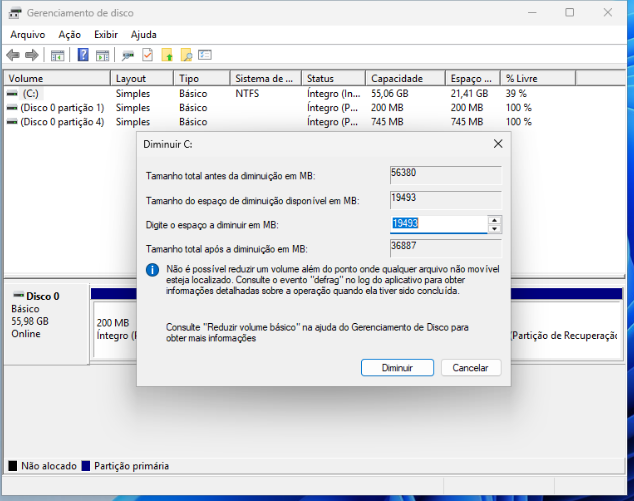Minimize the Gerenciamento de disco window
Image resolution: width=634 pixels, height=501 pixels.
[533, 13]
